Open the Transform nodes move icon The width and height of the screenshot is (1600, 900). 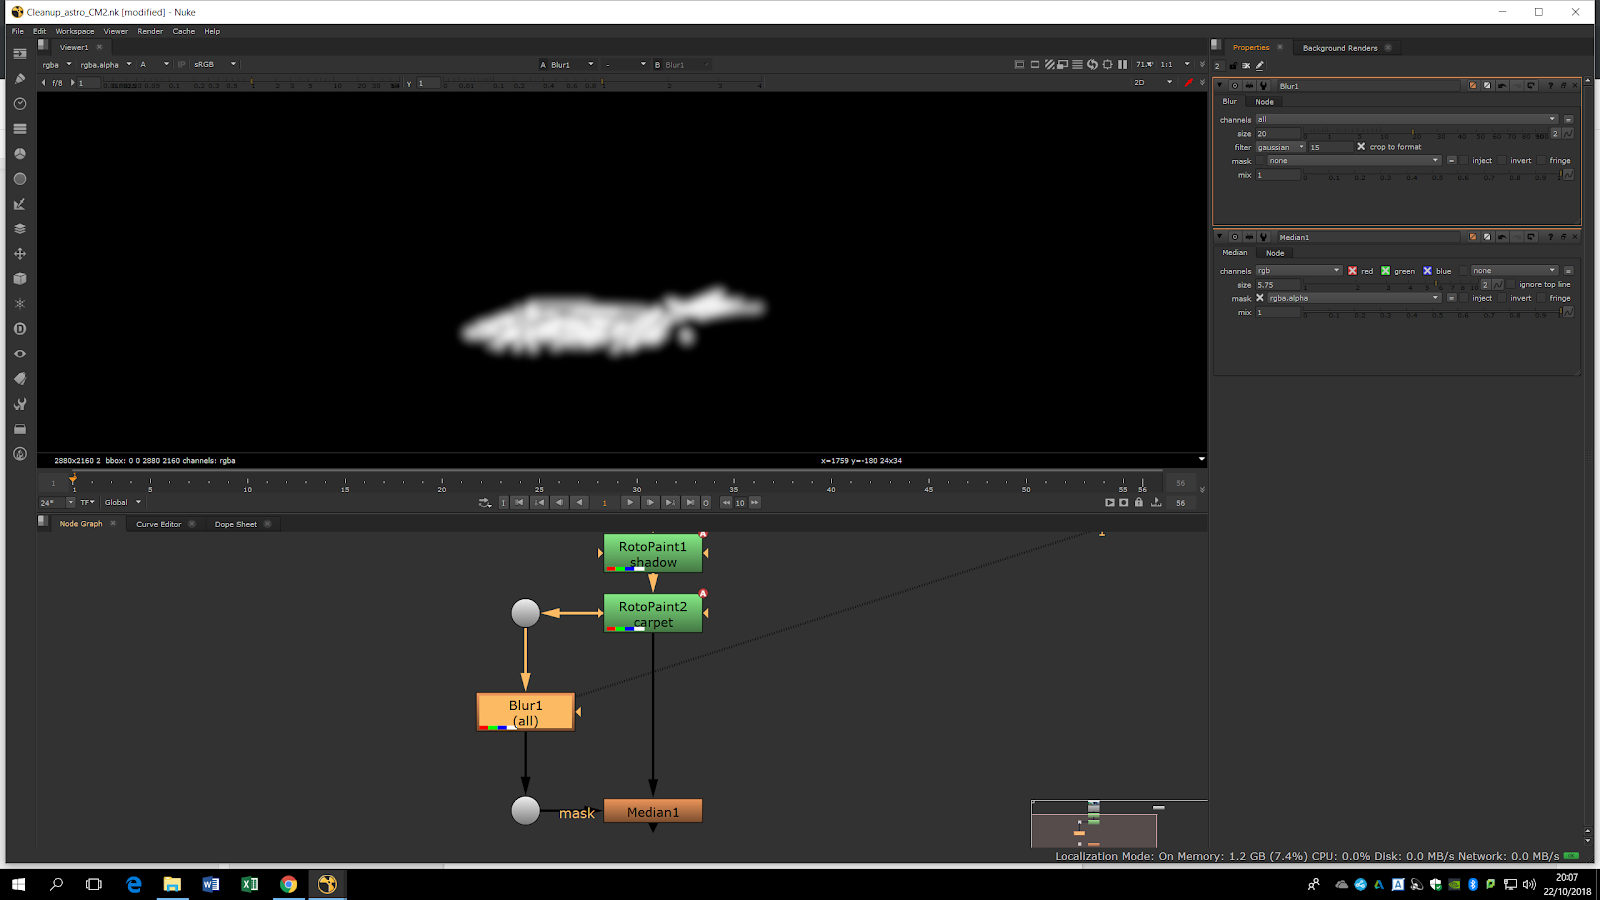[19, 254]
